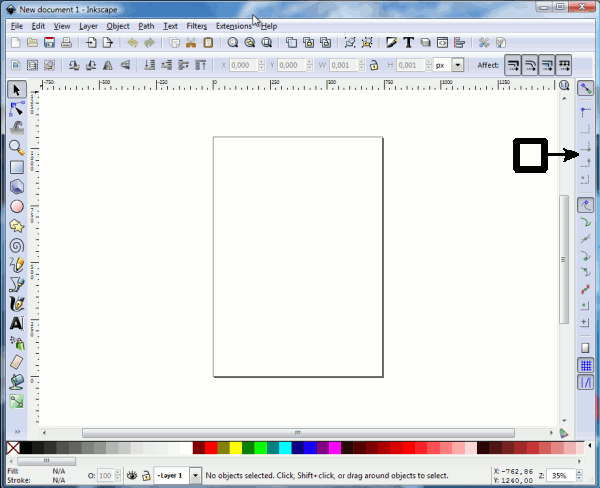Select the Node edit tool

17,109
